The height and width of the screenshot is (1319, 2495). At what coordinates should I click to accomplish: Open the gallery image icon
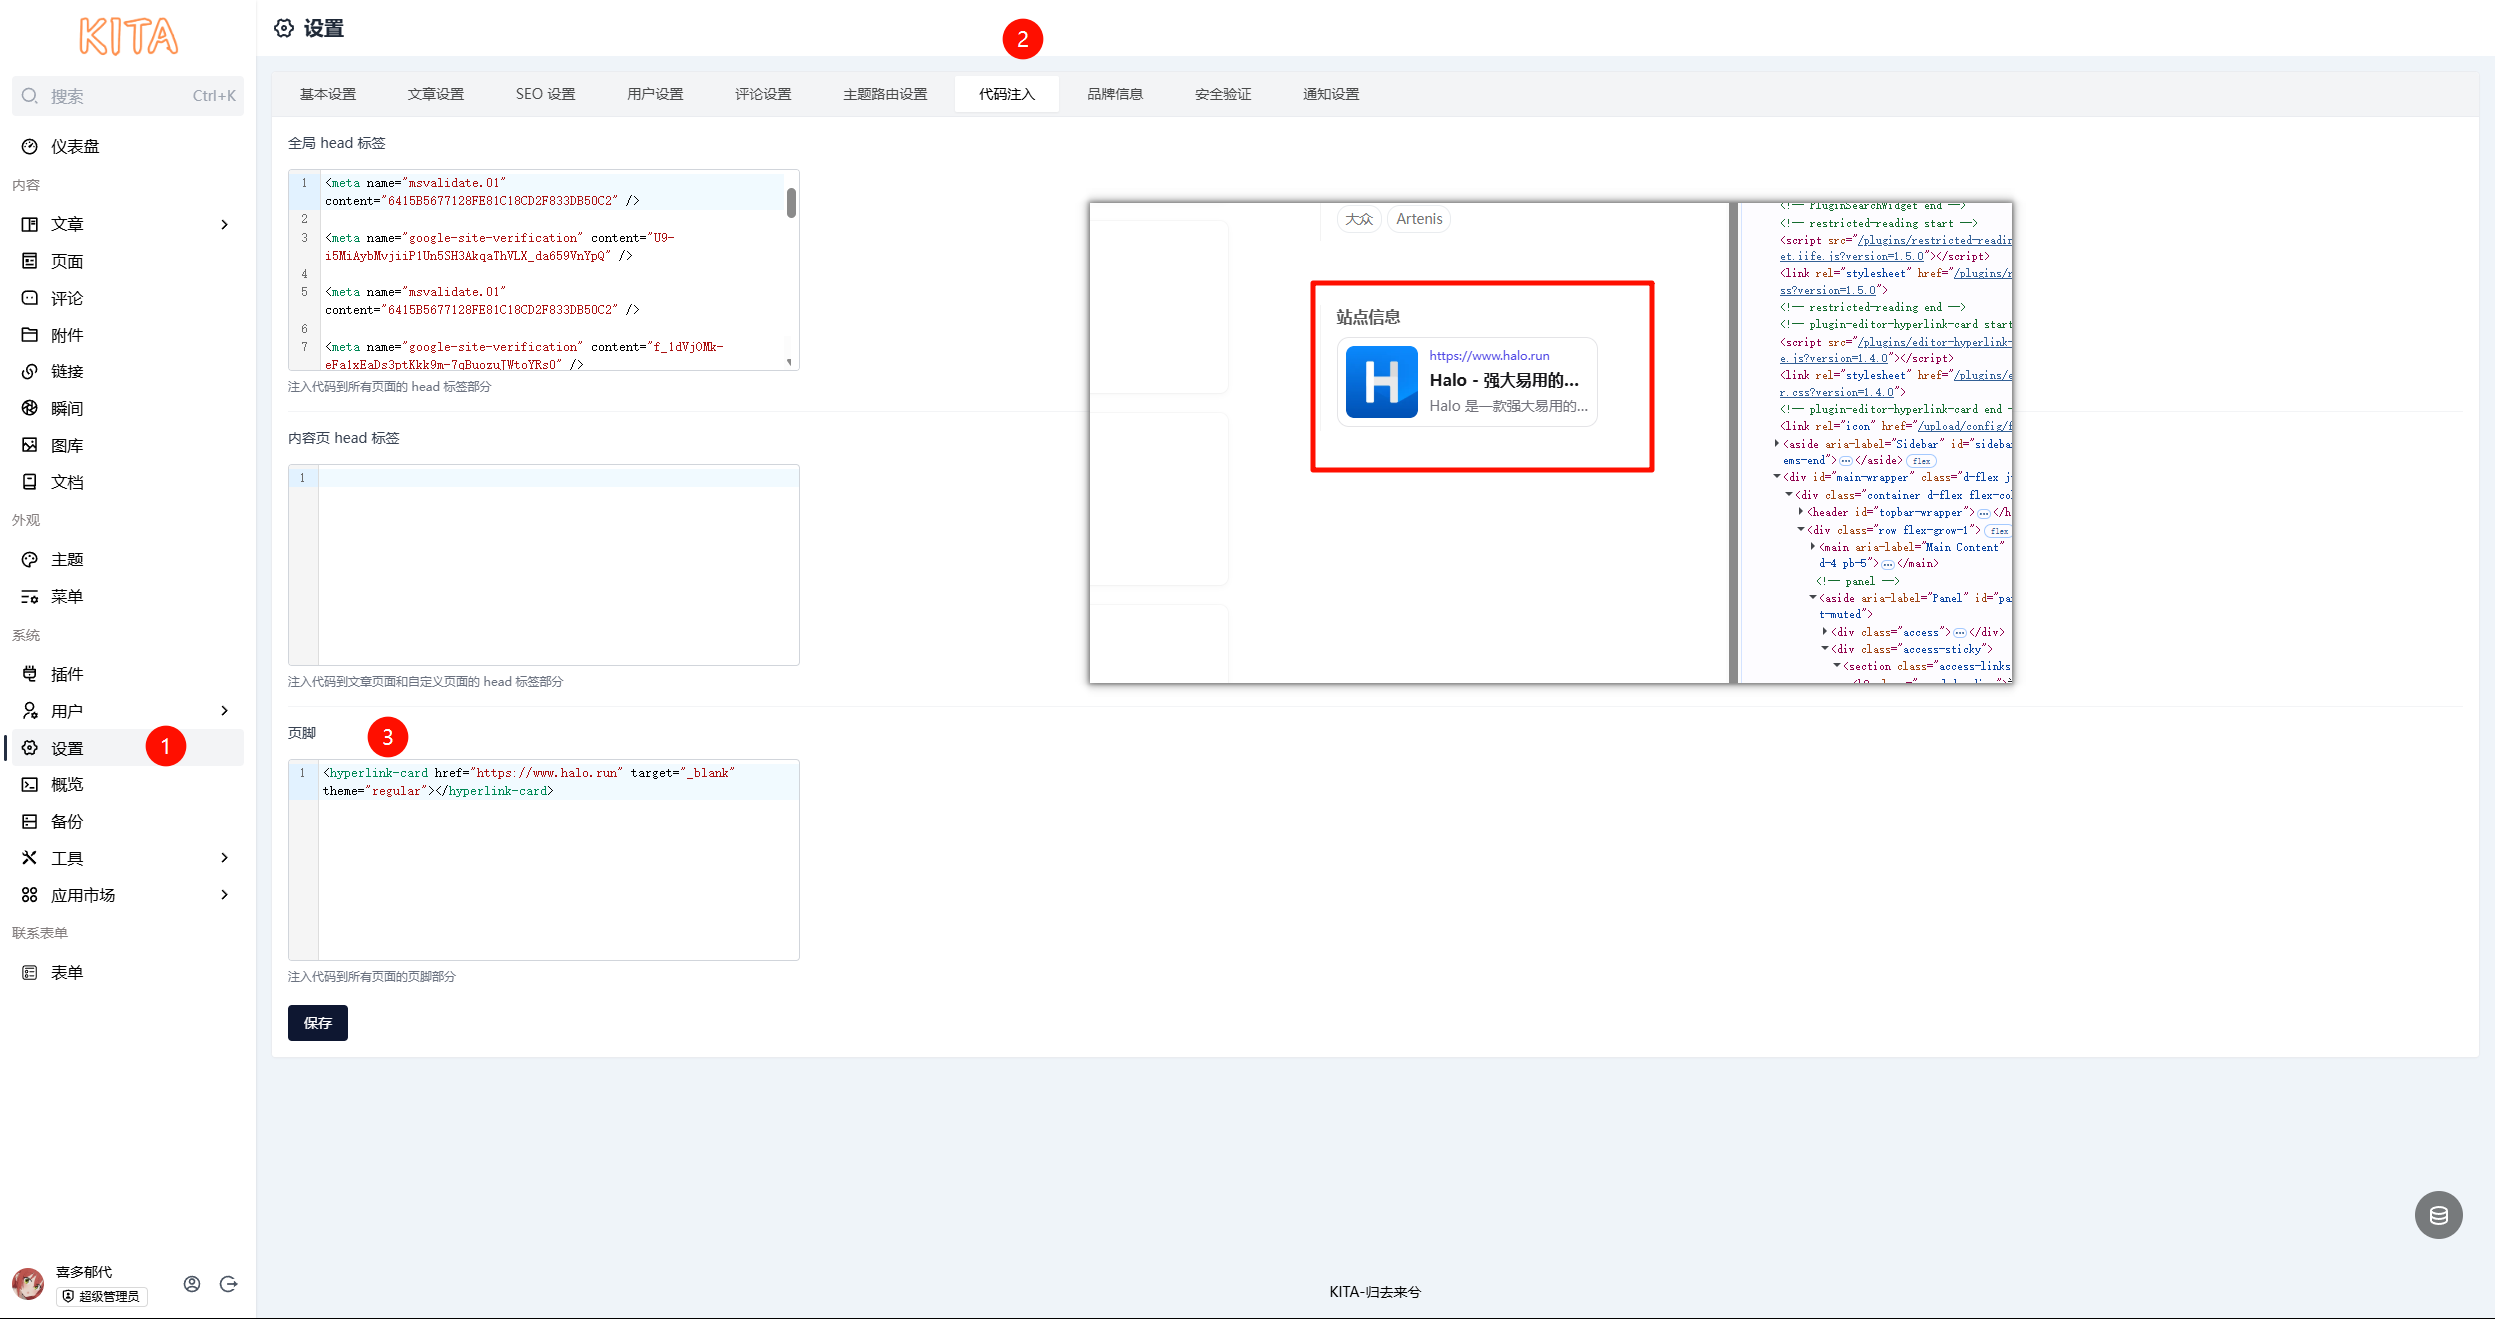pyautogui.click(x=30, y=445)
